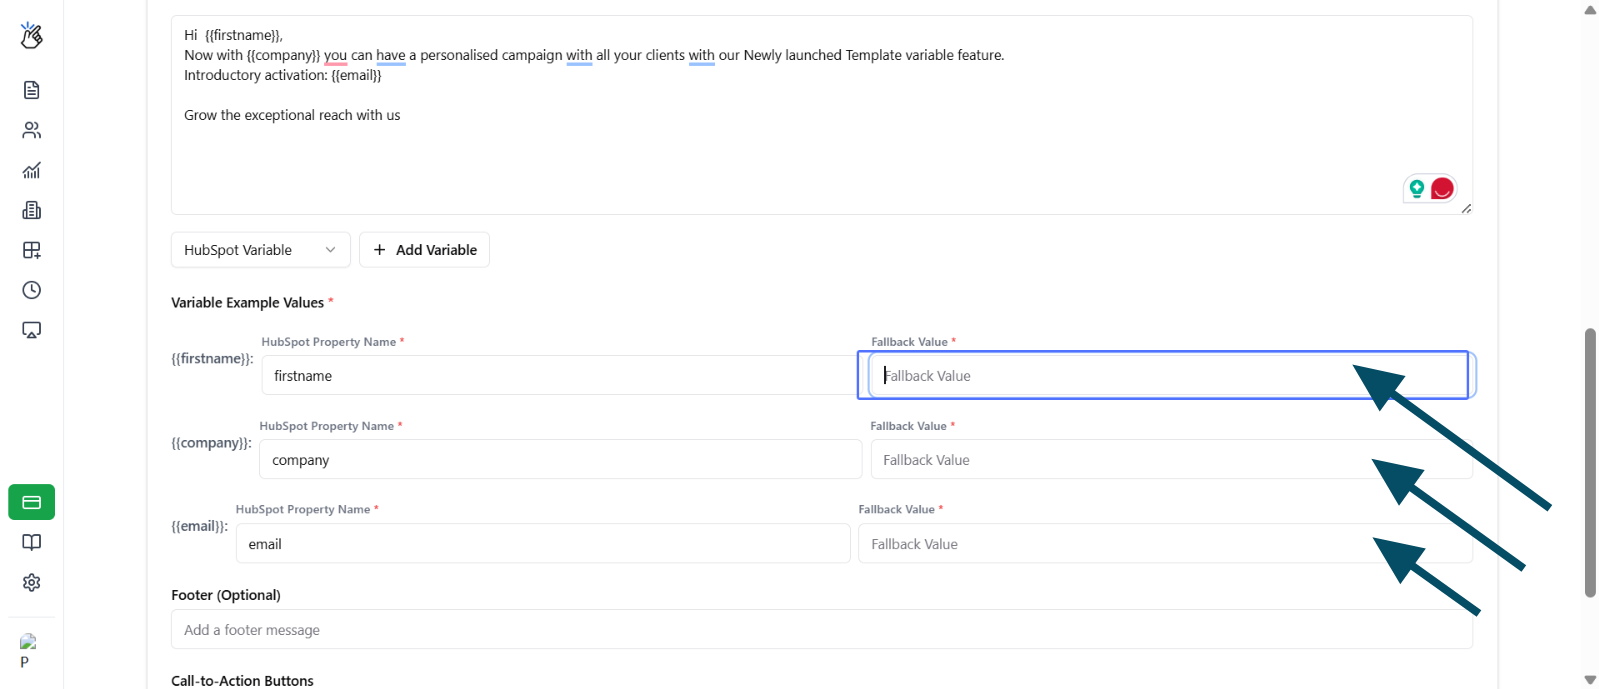
Task: Edit the company HubSpot property field
Action: (x=561, y=460)
